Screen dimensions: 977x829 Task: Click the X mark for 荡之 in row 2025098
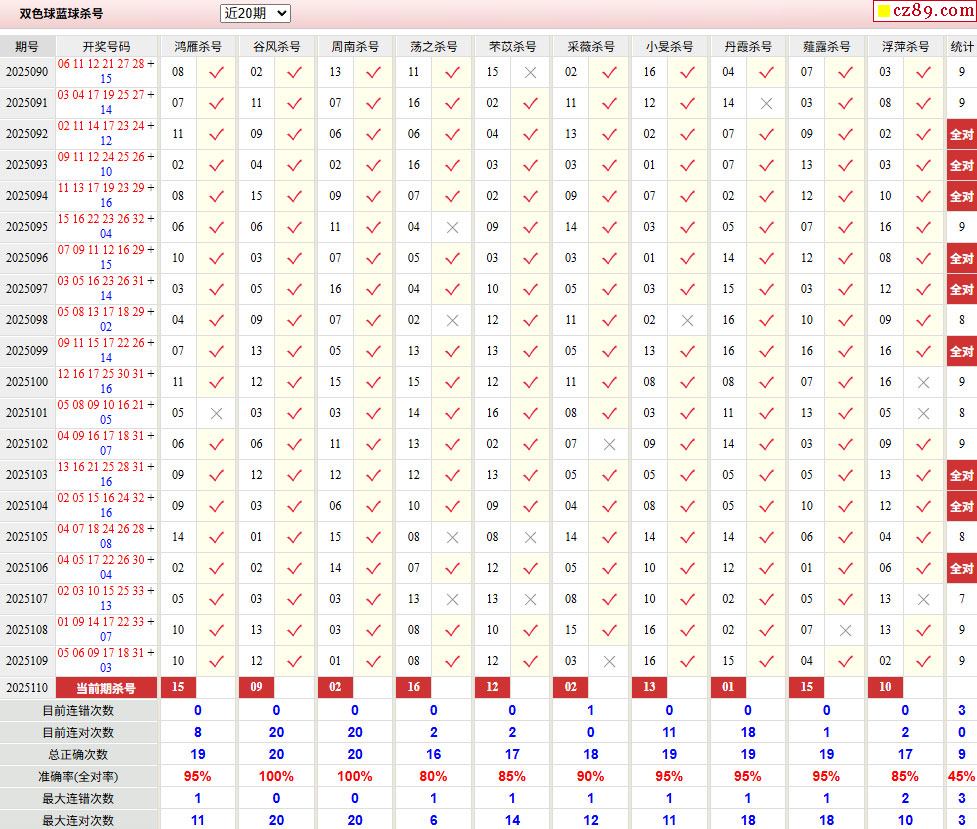coord(452,320)
